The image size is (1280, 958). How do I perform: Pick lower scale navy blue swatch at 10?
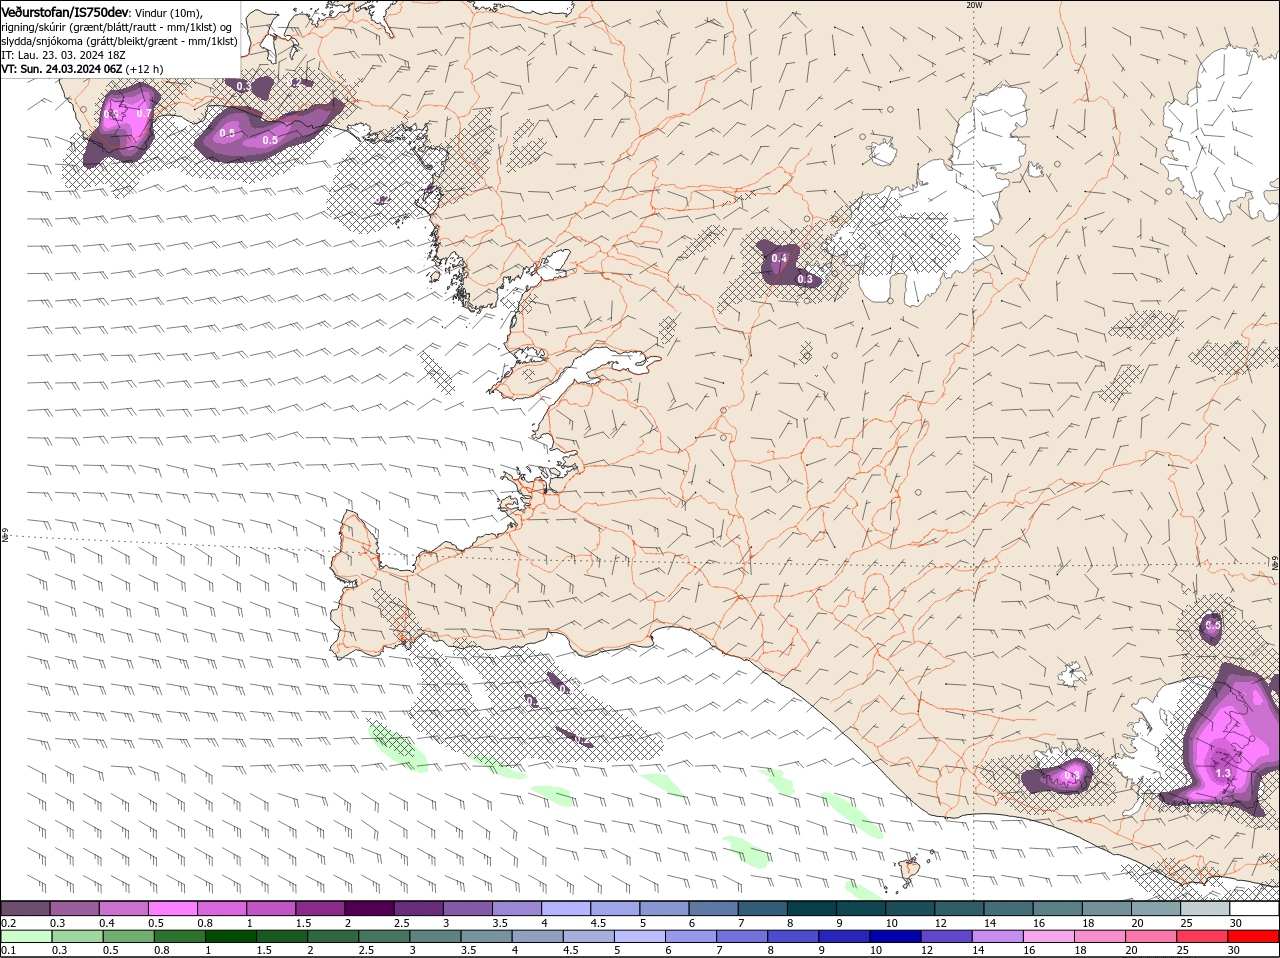coord(894,937)
